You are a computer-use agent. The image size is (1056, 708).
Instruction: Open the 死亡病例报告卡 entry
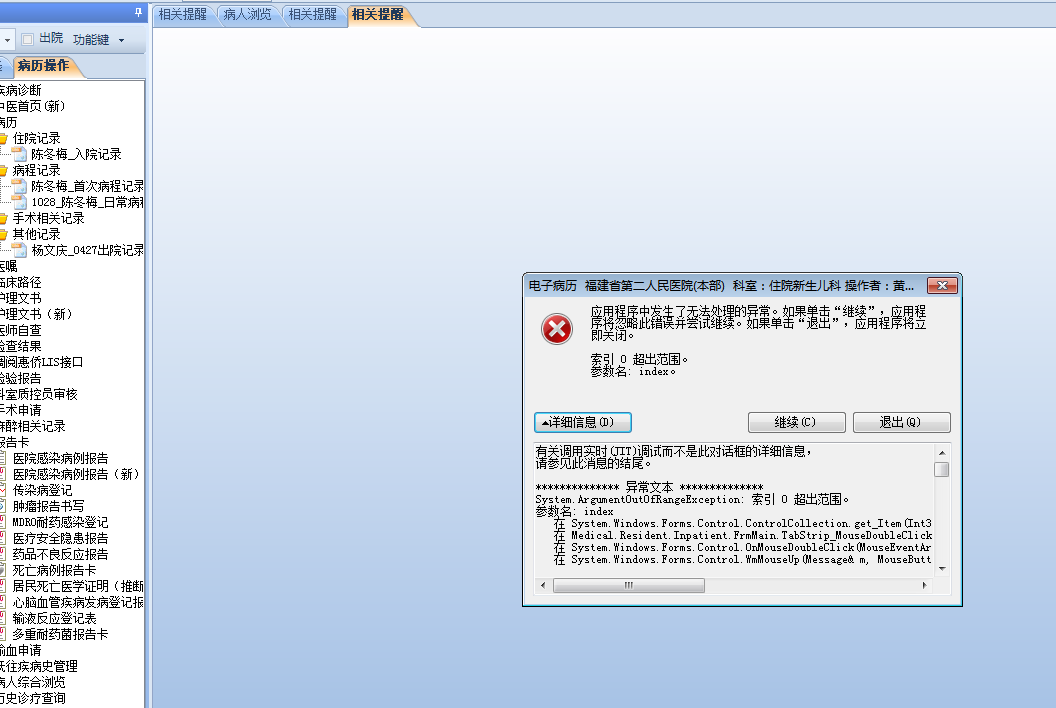pos(55,571)
